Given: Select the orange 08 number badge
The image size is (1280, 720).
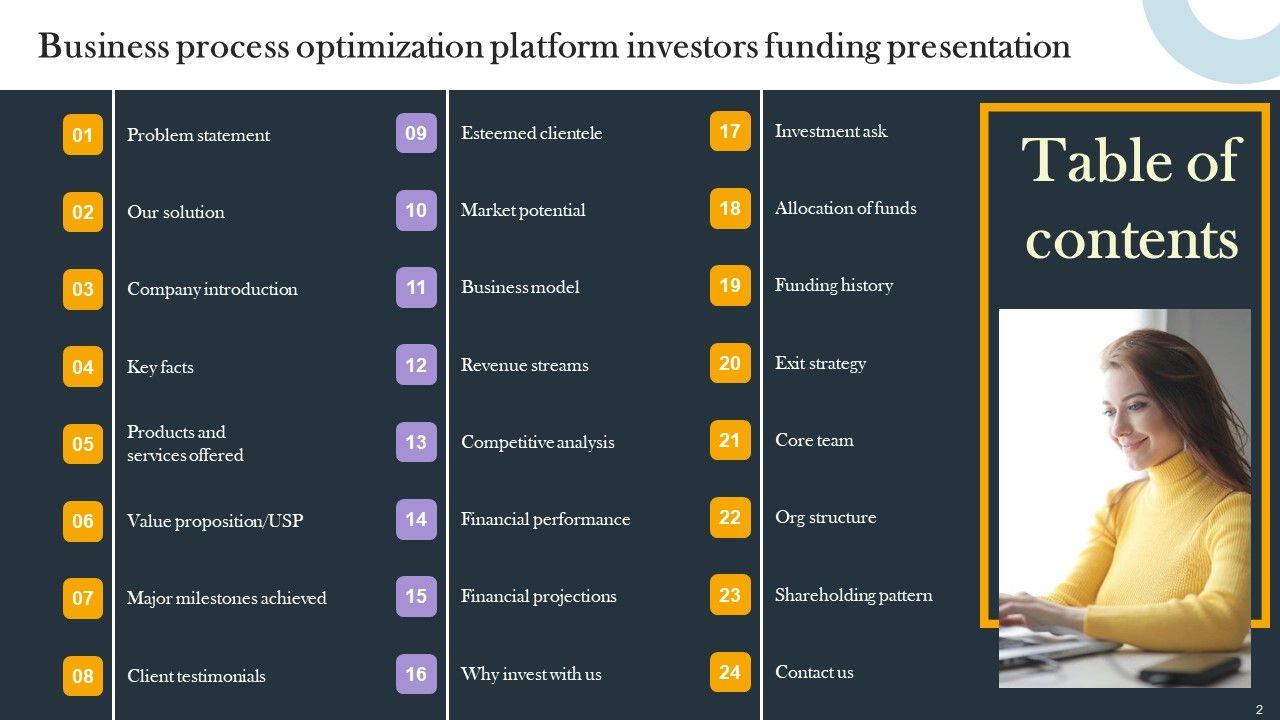Looking at the screenshot, I should (83, 676).
